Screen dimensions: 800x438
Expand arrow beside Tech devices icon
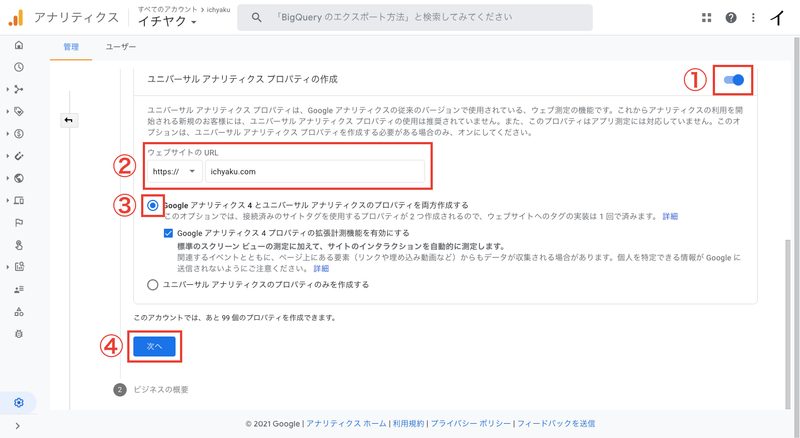tap(8, 200)
